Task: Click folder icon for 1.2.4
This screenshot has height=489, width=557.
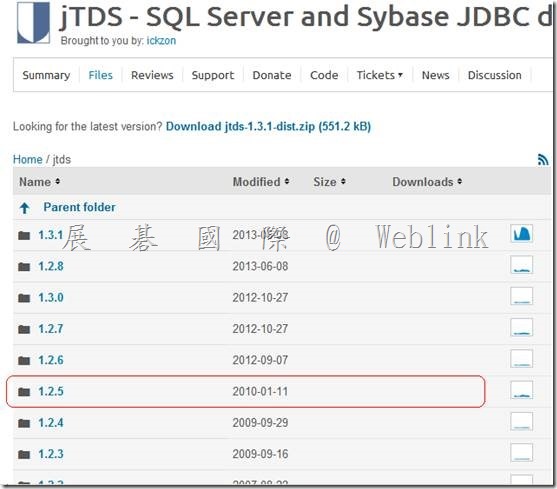Action: [24, 423]
